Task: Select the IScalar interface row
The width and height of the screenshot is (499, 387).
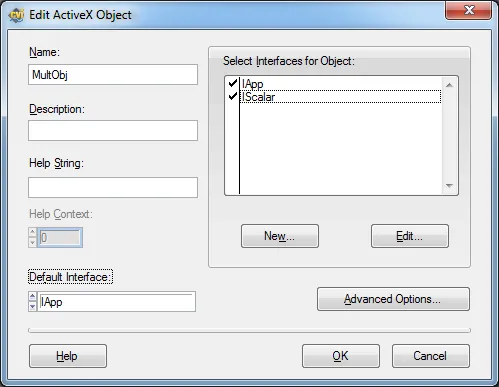Action: click(x=340, y=97)
